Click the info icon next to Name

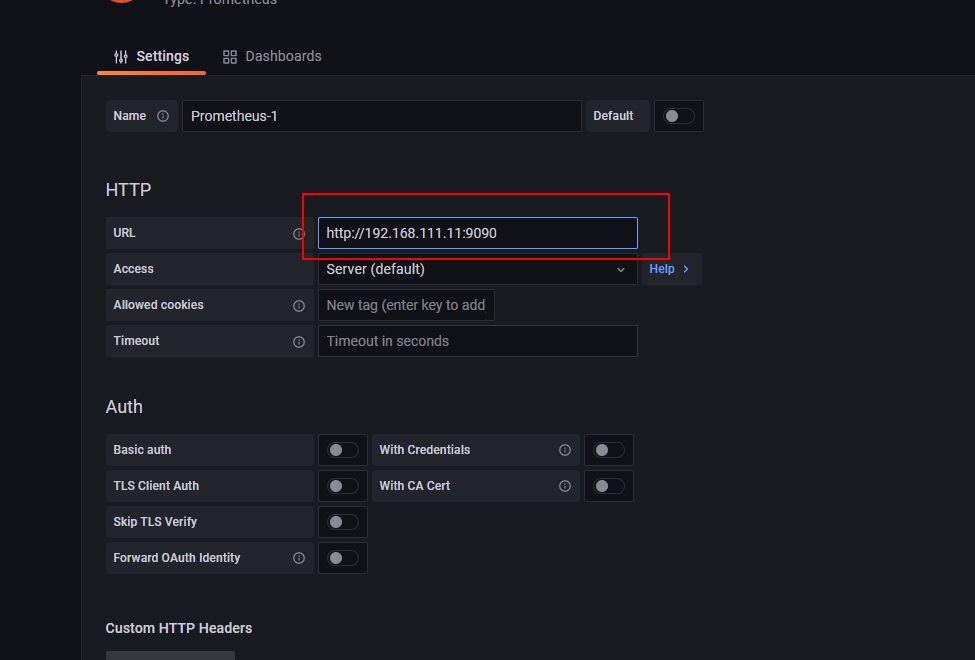[x=163, y=116]
